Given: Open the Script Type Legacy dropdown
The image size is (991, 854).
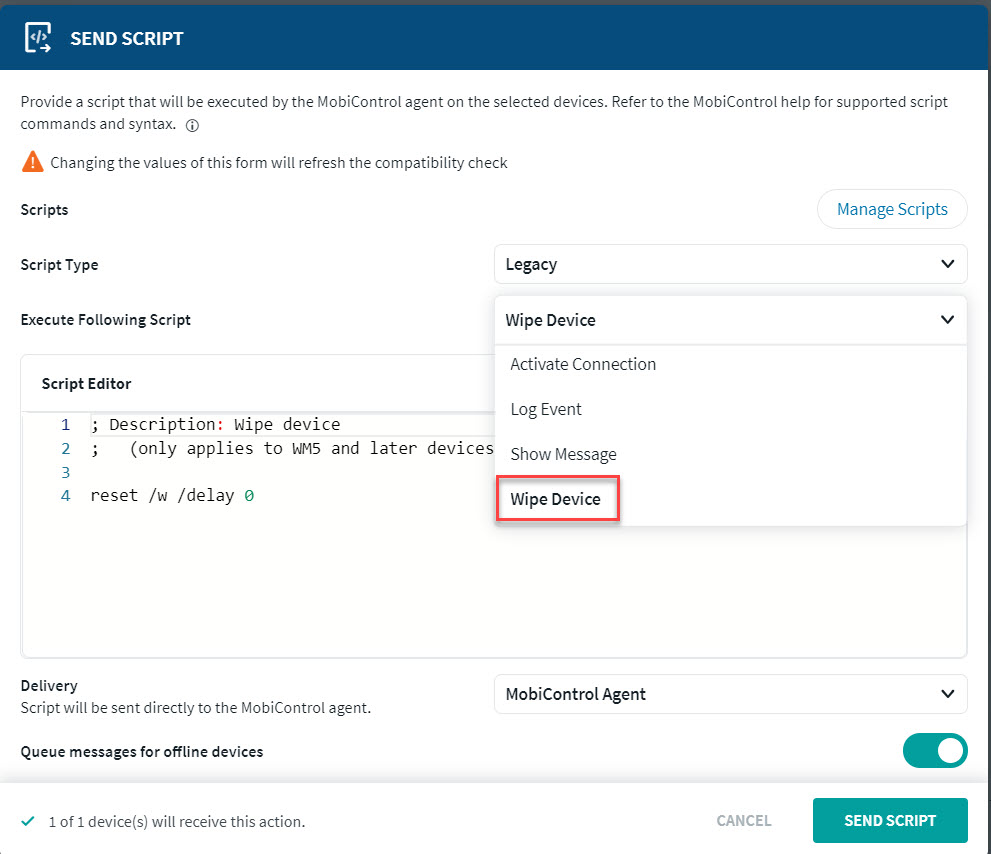Looking at the screenshot, I should 730,264.
